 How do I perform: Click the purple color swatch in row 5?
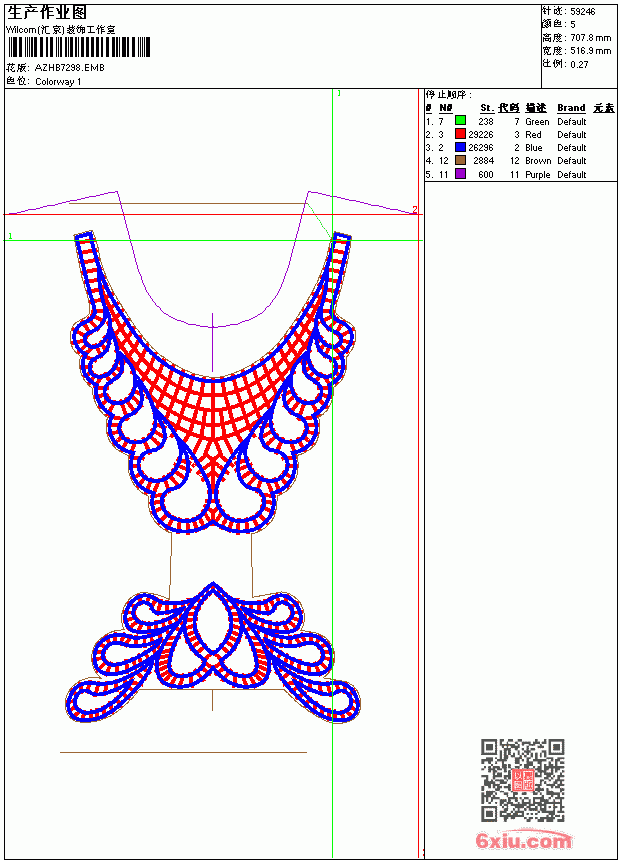[x=460, y=174]
